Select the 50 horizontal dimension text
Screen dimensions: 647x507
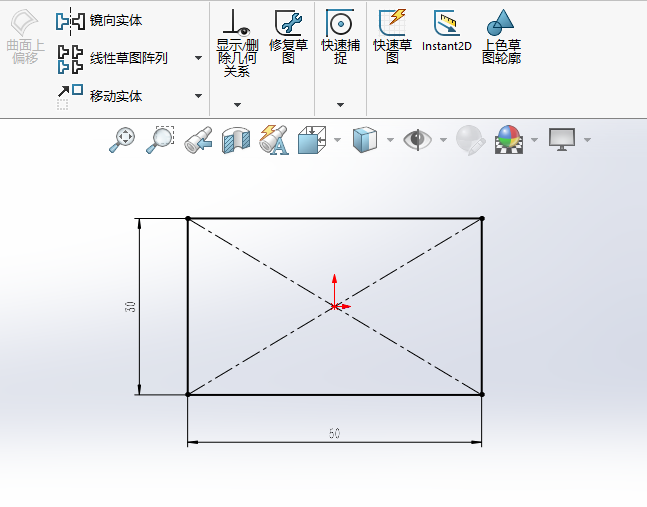pos(335,433)
